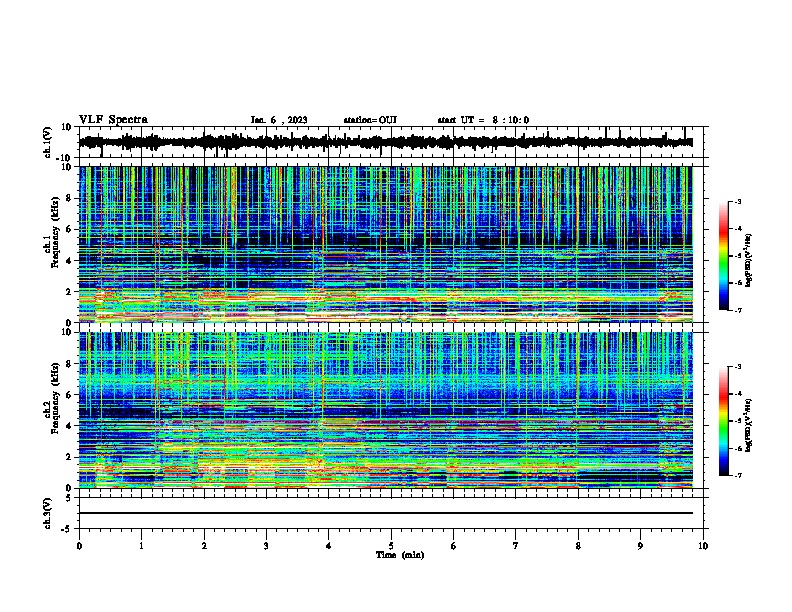792x612 pixels.
Task: Click time axis tick label "1"
Action: coord(141,546)
